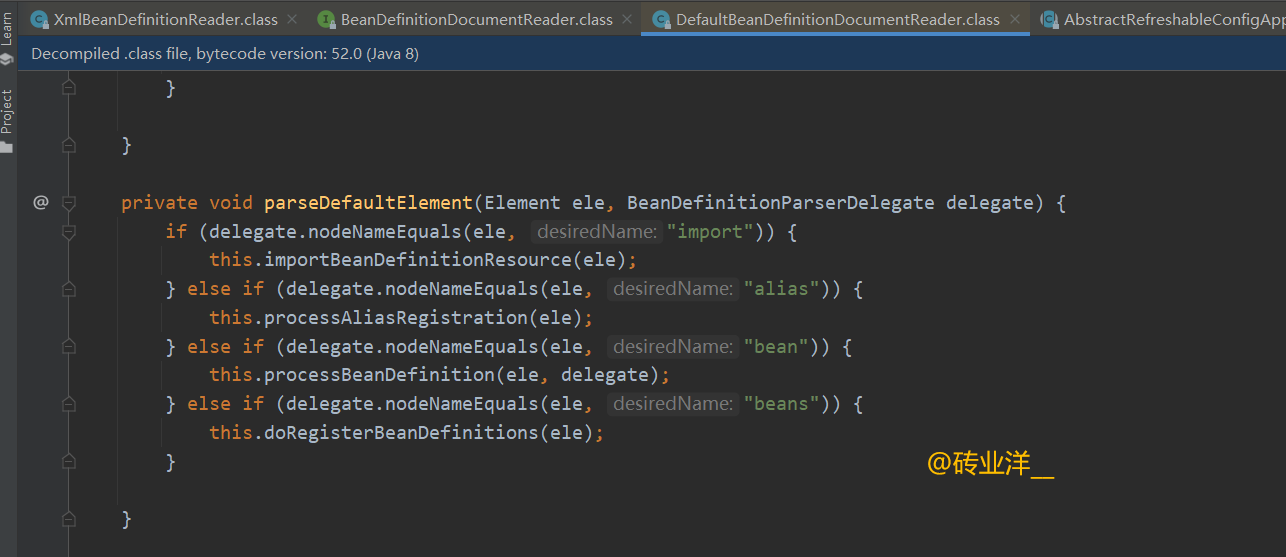Open the Project tool window

point(7,112)
